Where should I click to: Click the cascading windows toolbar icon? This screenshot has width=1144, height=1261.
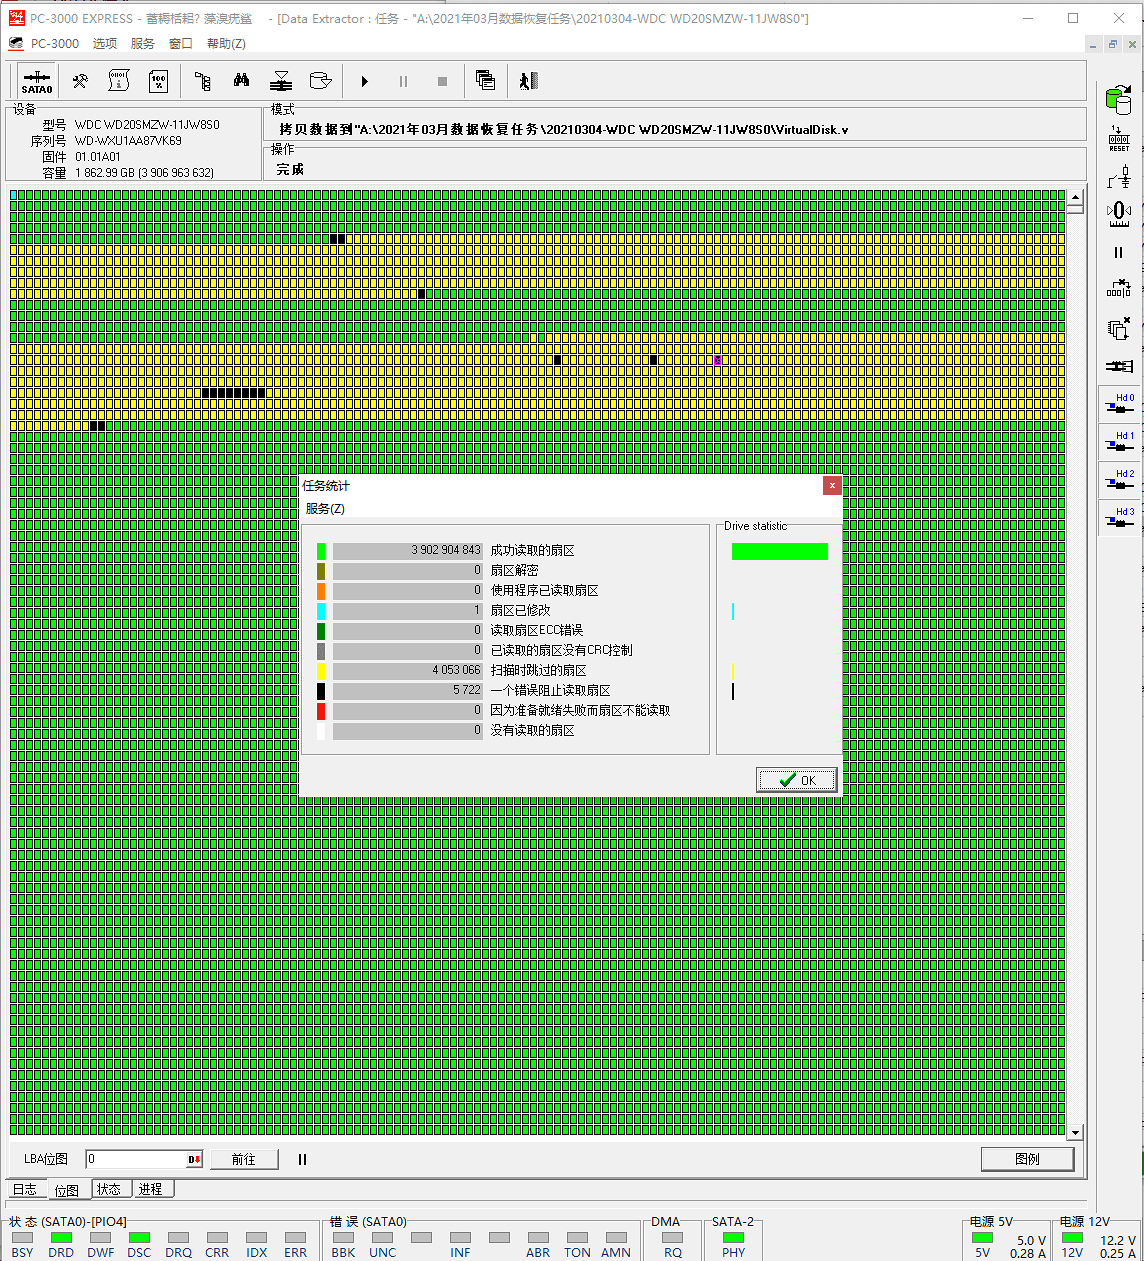coord(486,81)
